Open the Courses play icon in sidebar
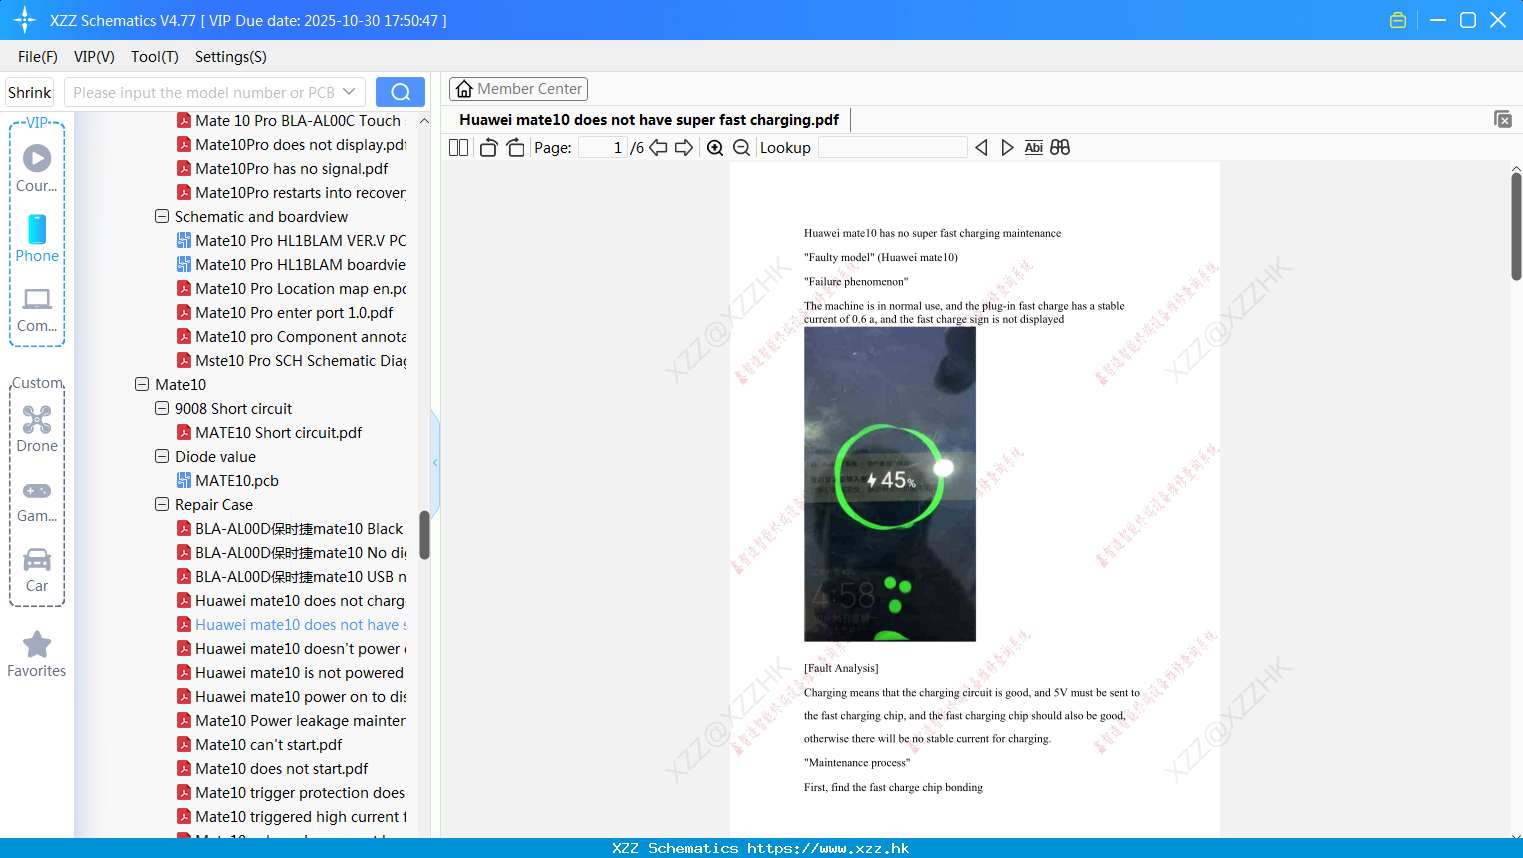Viewport: 1523px width, 858px height. tap(37, 158)
